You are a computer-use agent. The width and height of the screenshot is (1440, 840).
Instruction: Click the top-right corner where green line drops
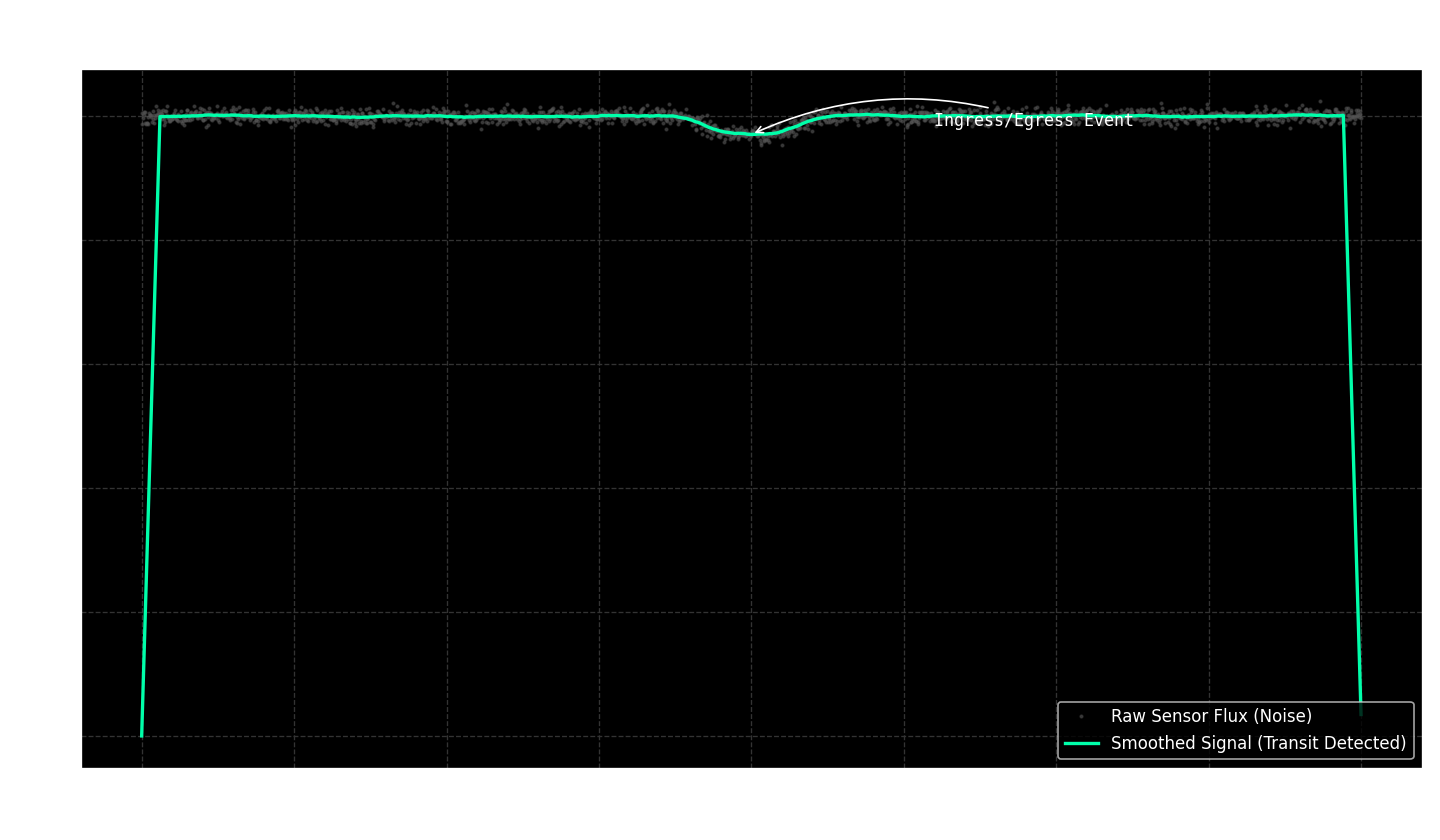point(1343,117)
